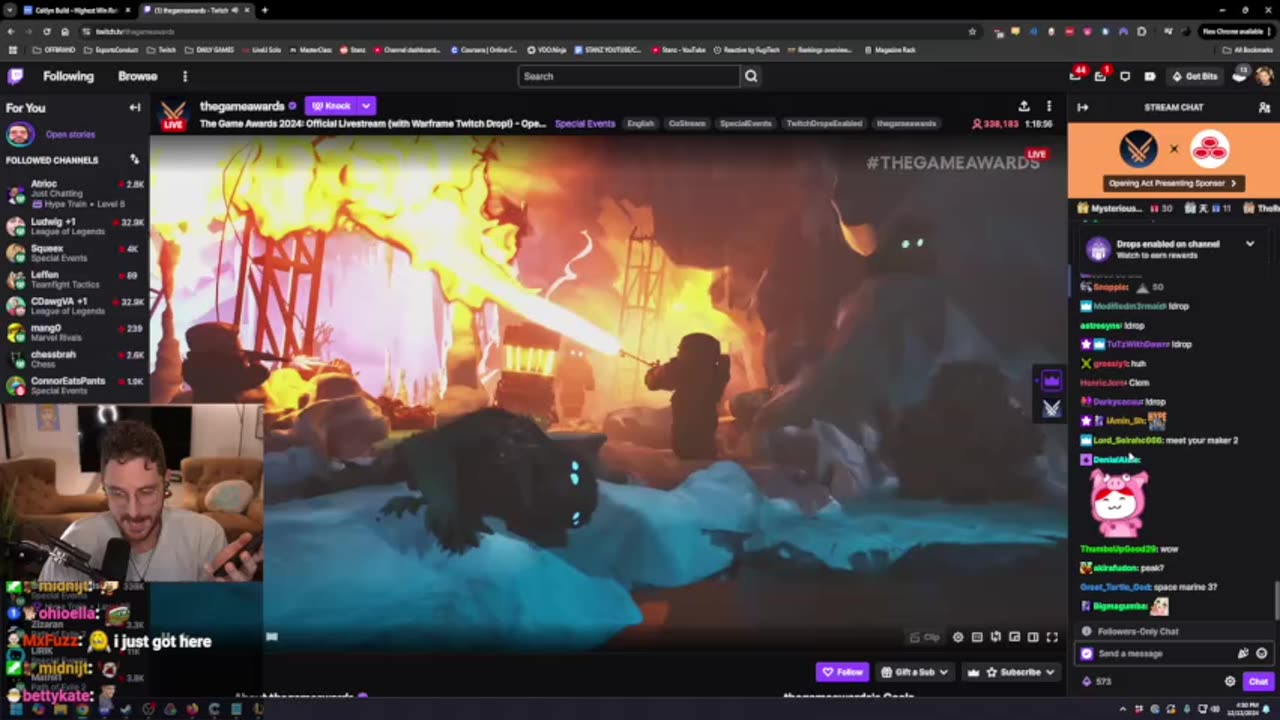Viewport: 1280px width, 720px height.
Task: Open the EsportsConduct bookmark folder
Action: pyautogui.click(x=111, y=49)
